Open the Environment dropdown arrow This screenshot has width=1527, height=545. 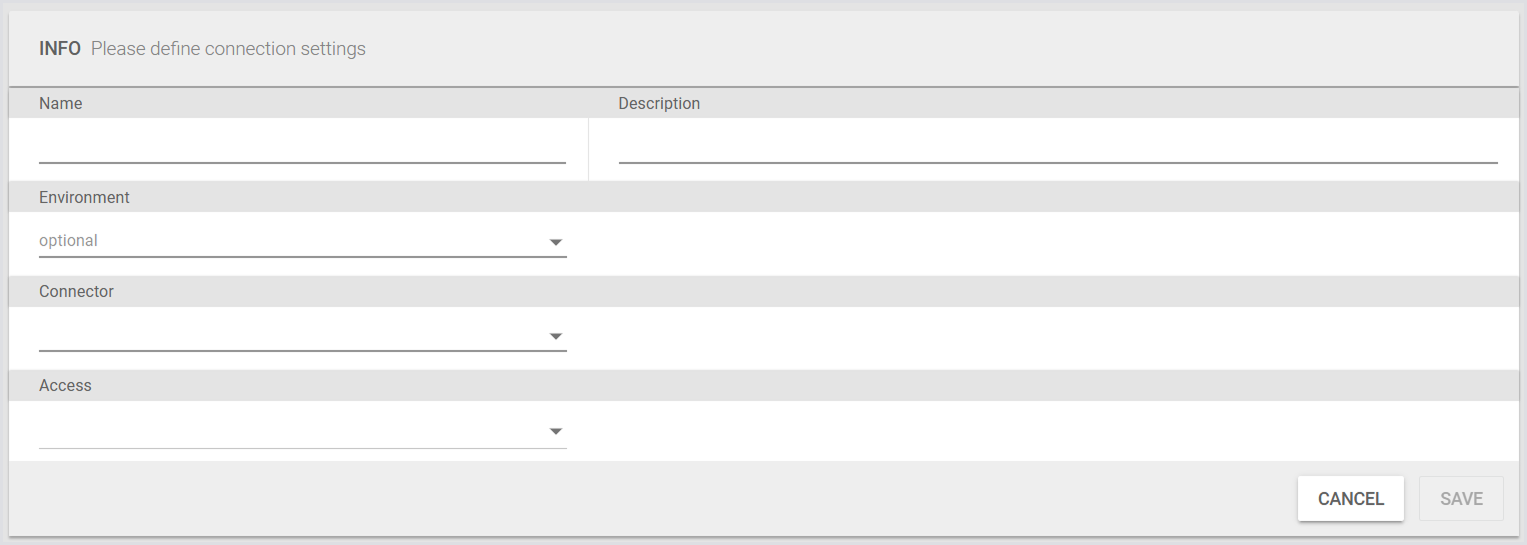[x=556, y=242]
